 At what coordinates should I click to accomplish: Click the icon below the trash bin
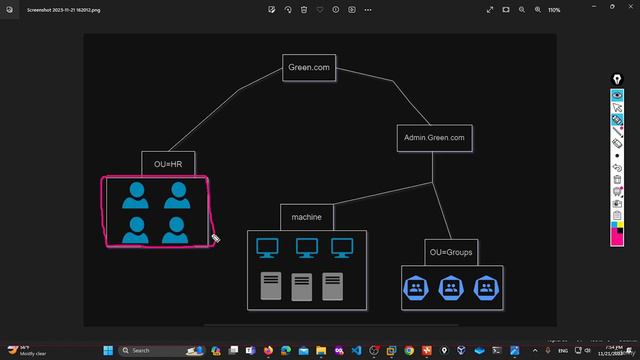[617, 191]
